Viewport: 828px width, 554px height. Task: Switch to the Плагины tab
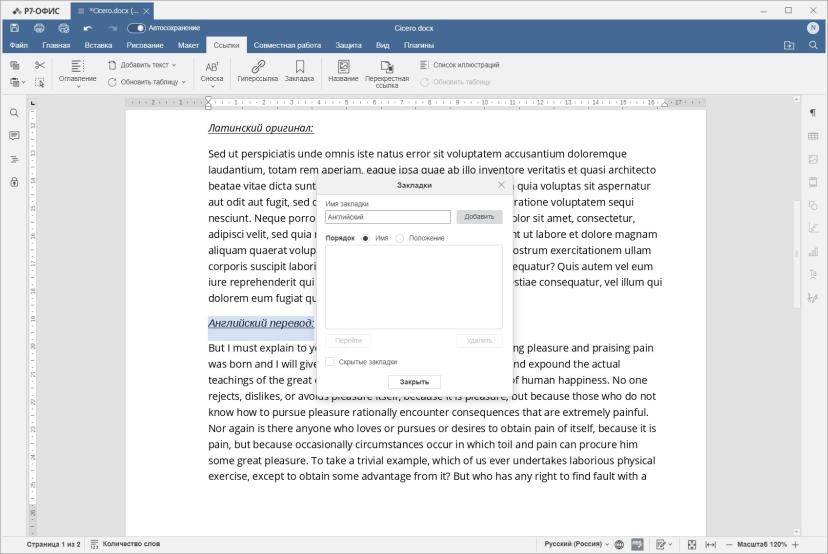(x=419, y=45)
